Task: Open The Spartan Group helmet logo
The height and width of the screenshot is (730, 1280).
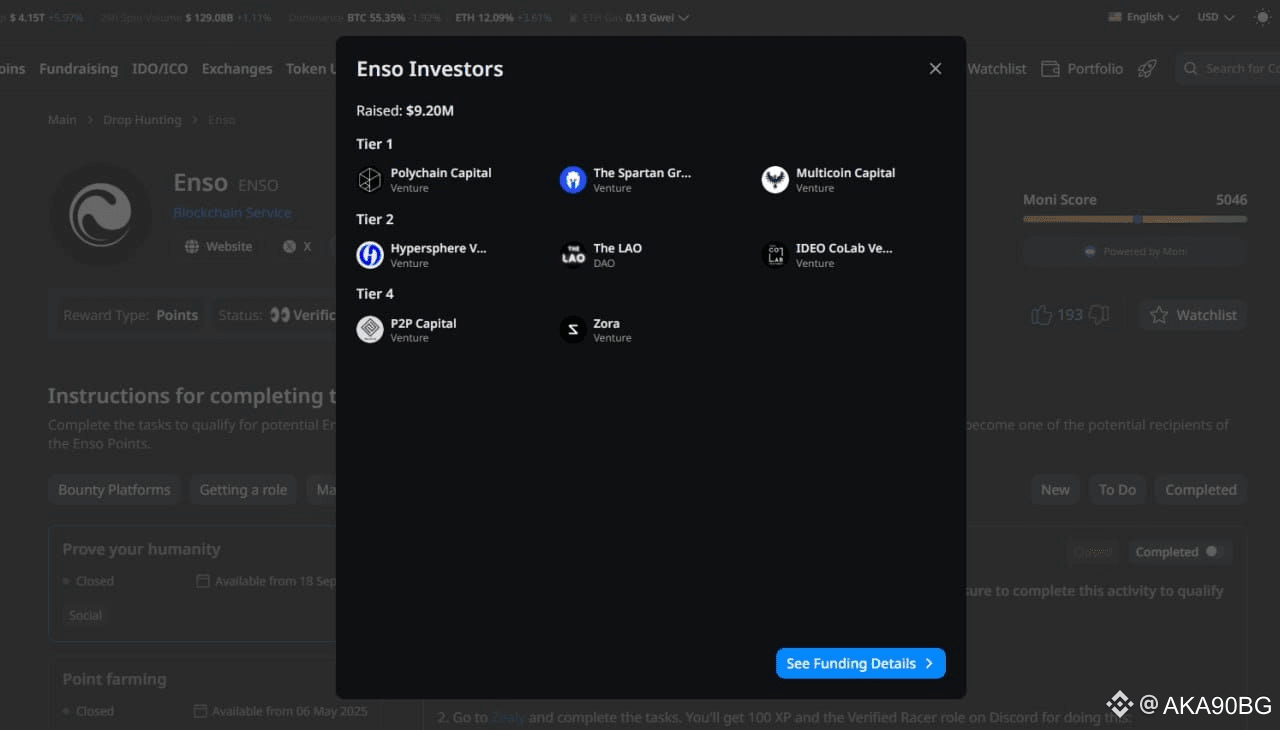Action: (x=573, y=180)
